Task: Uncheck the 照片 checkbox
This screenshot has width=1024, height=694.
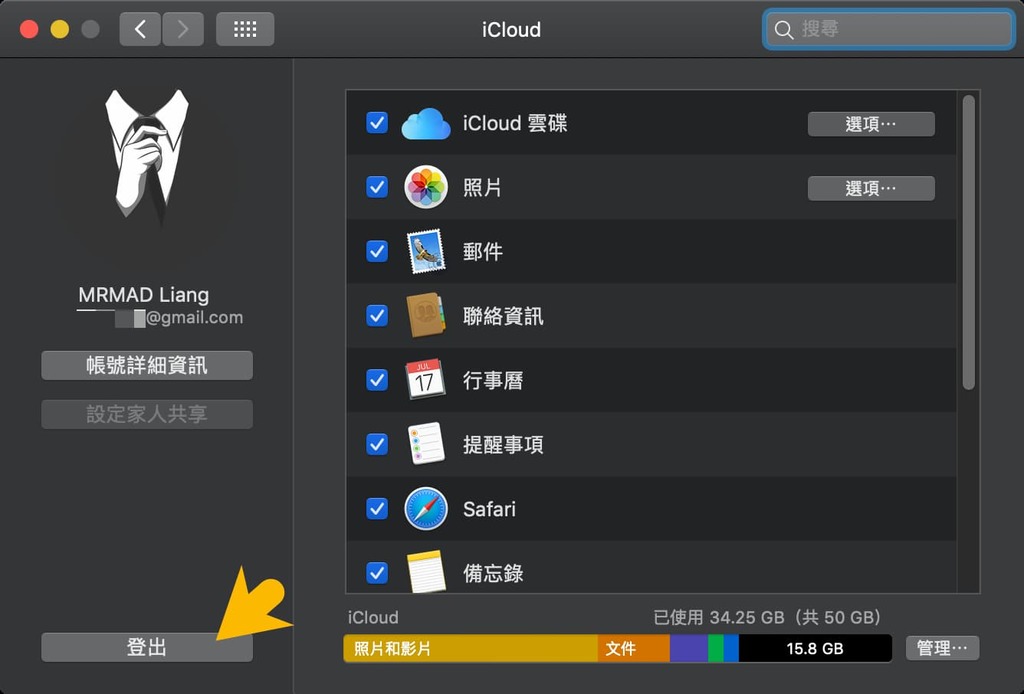Action: click(x=377, y=187)
